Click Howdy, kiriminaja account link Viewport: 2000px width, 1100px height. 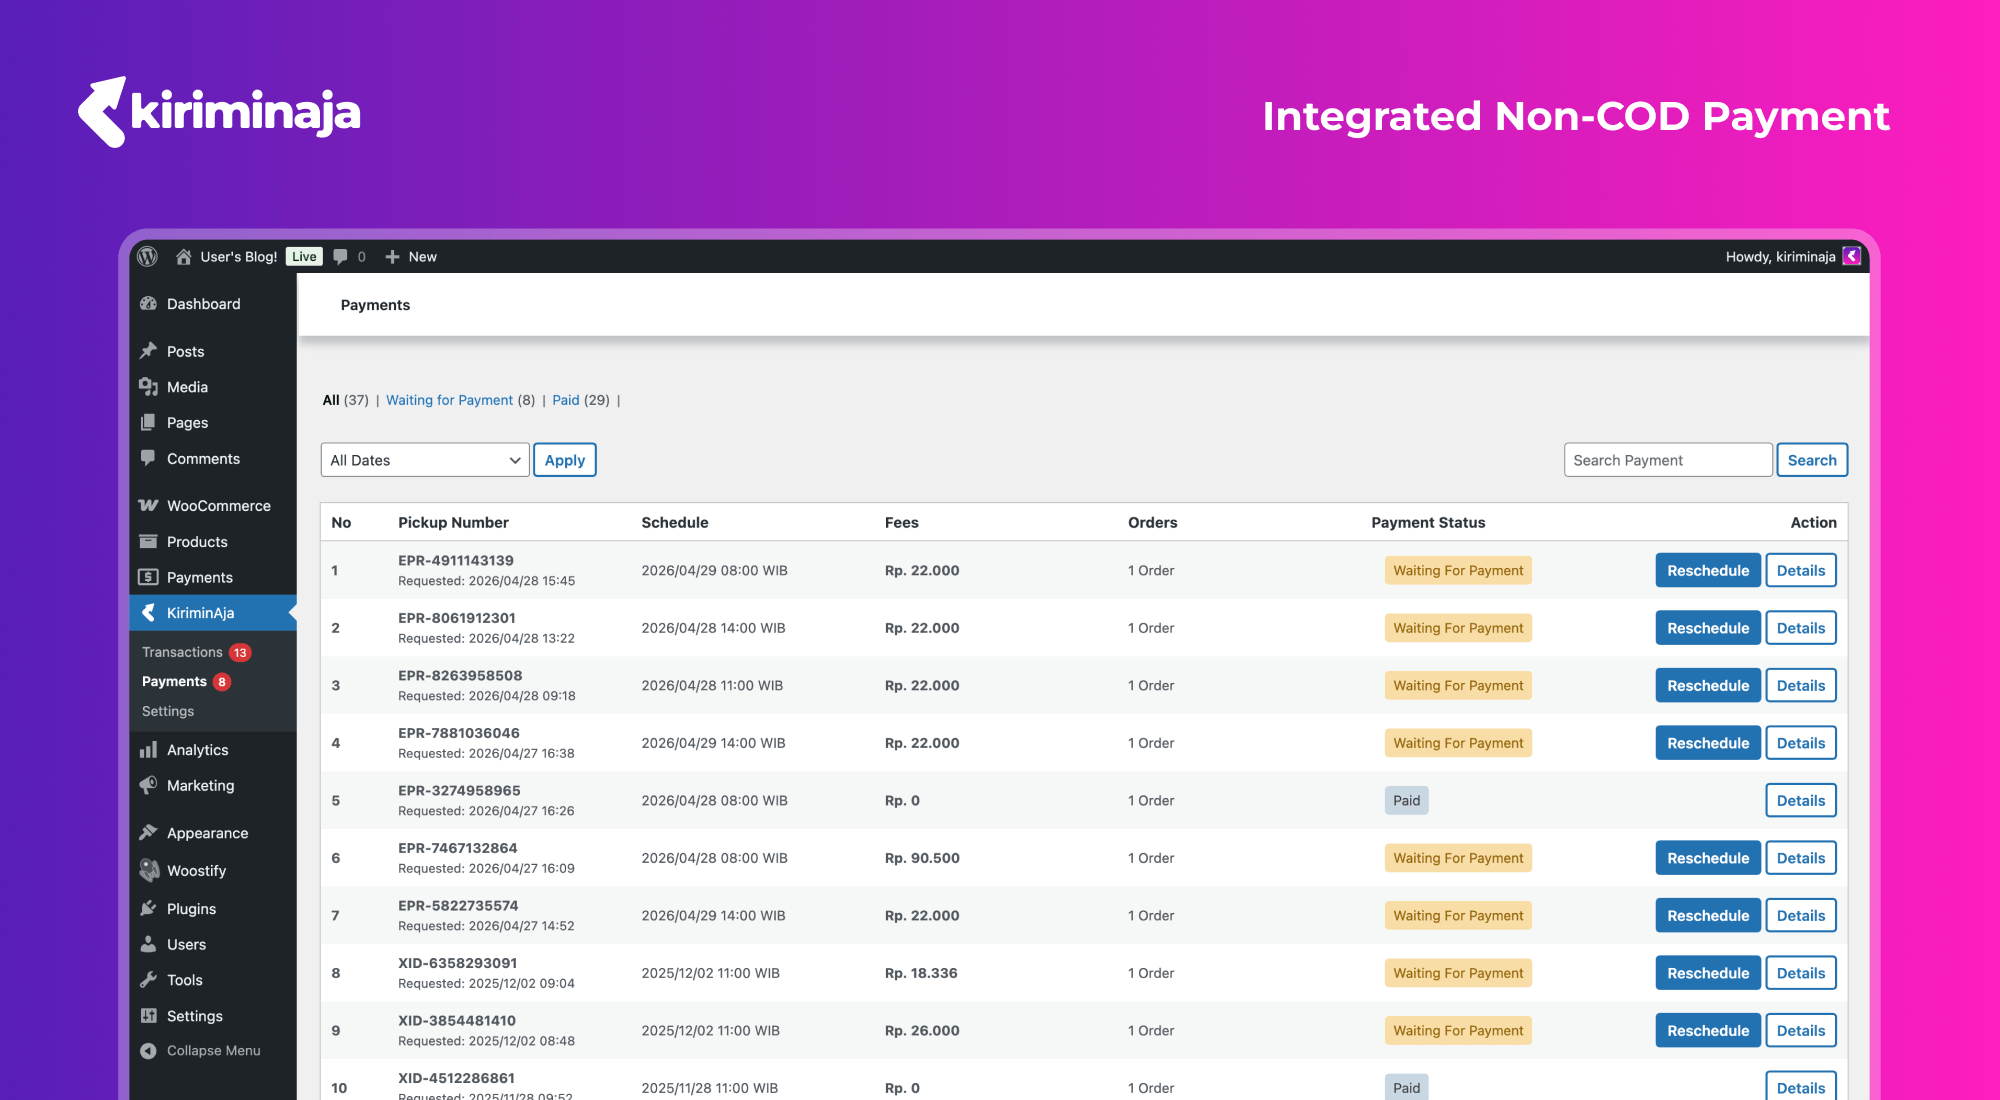point(1780,257)
